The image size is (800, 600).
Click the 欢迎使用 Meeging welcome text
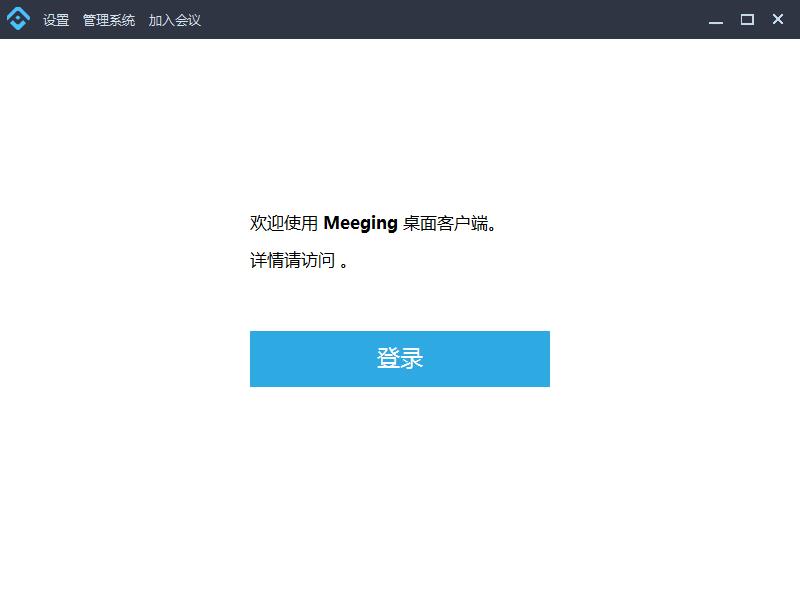375,222
